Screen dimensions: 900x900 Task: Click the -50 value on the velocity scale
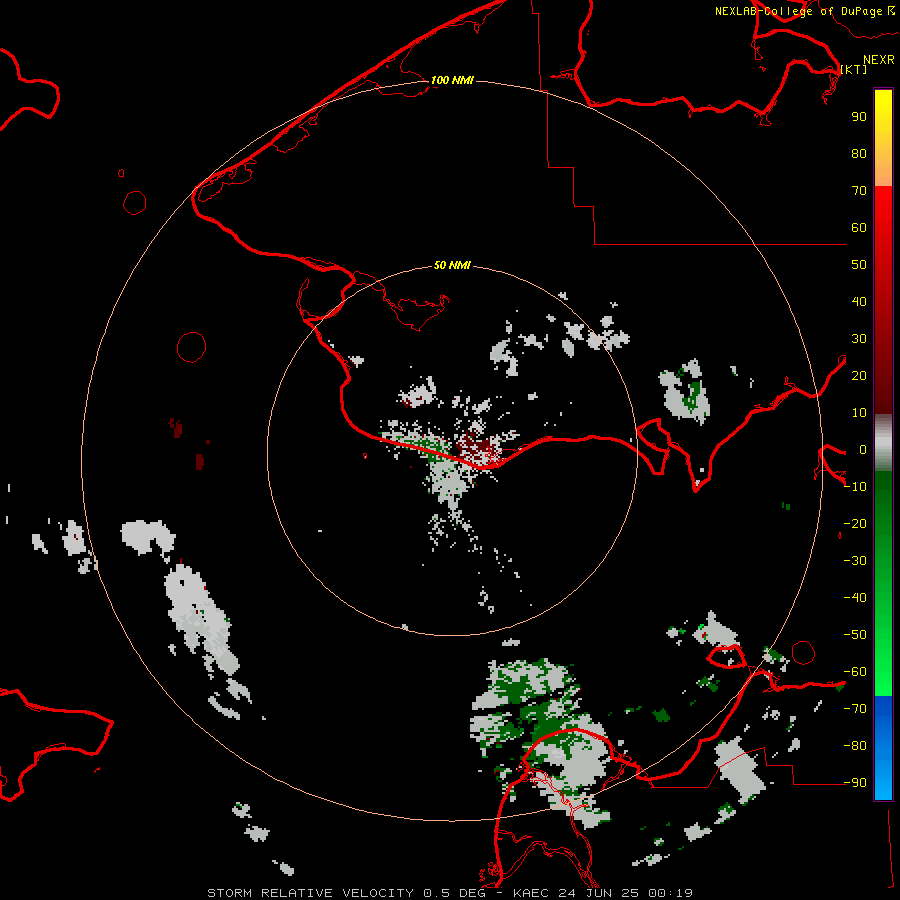[x=855, y=634]
